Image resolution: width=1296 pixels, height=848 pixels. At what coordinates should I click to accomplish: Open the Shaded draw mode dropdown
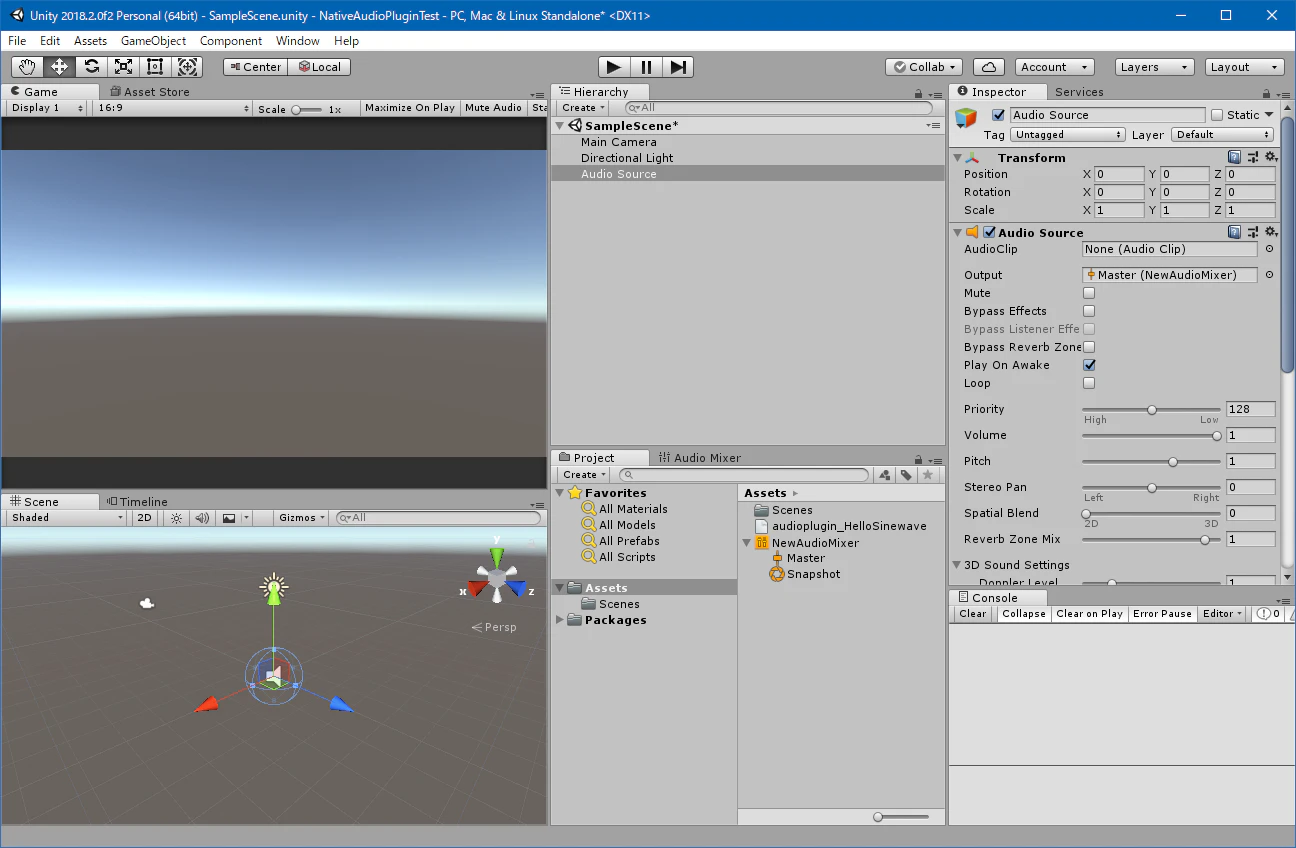66,518
